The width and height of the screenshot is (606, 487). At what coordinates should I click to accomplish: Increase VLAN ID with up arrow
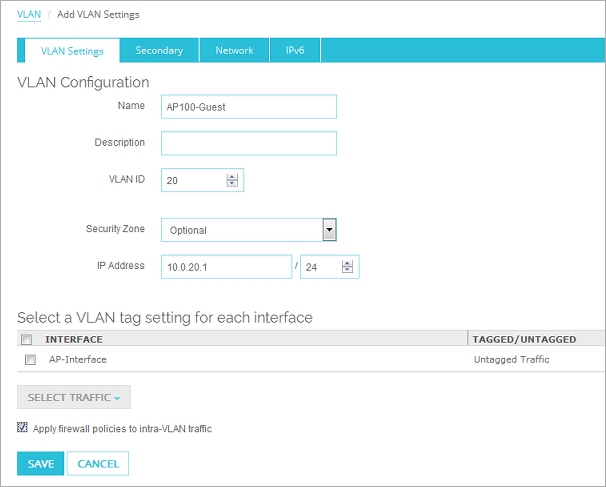[x=233, y=177]
